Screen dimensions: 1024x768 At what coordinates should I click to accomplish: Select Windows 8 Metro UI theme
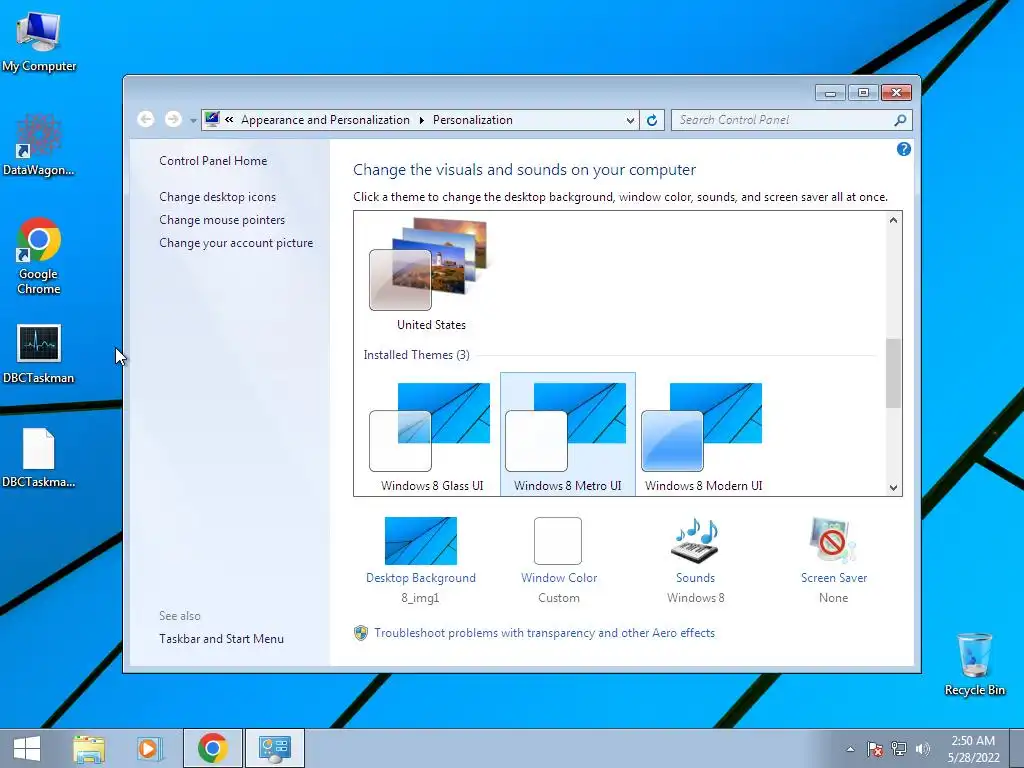[568, 434]
